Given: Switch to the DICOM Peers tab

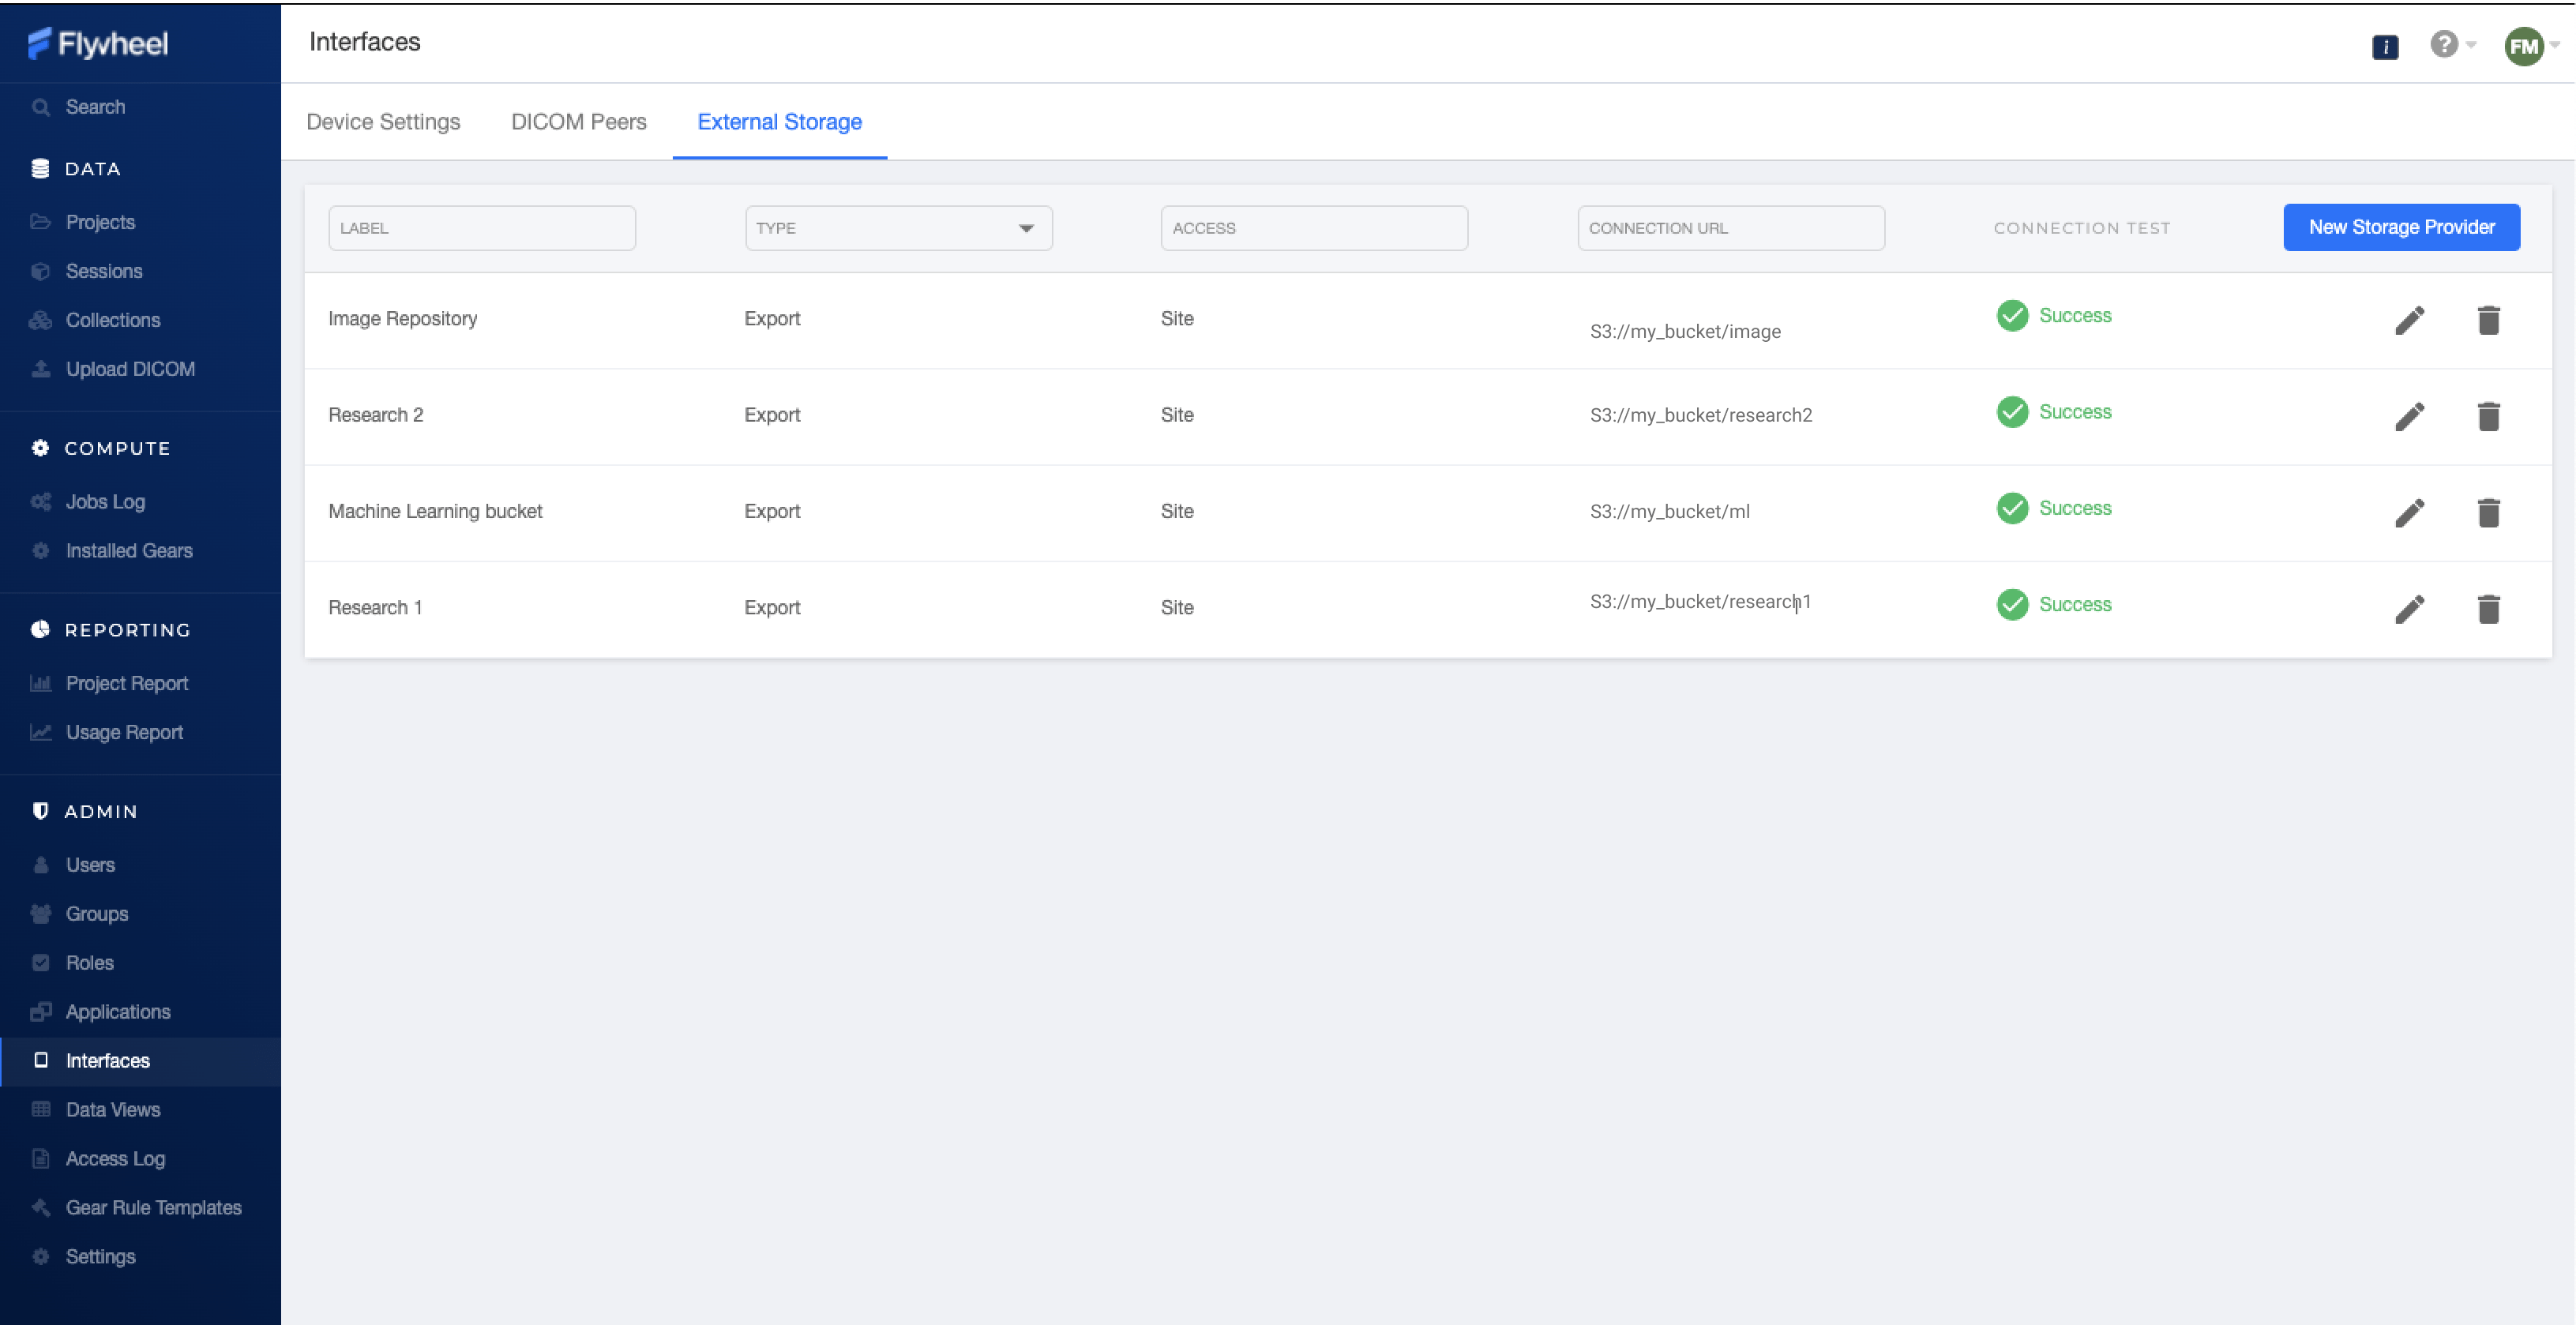Looking at the screenshot, I should 578,121.
